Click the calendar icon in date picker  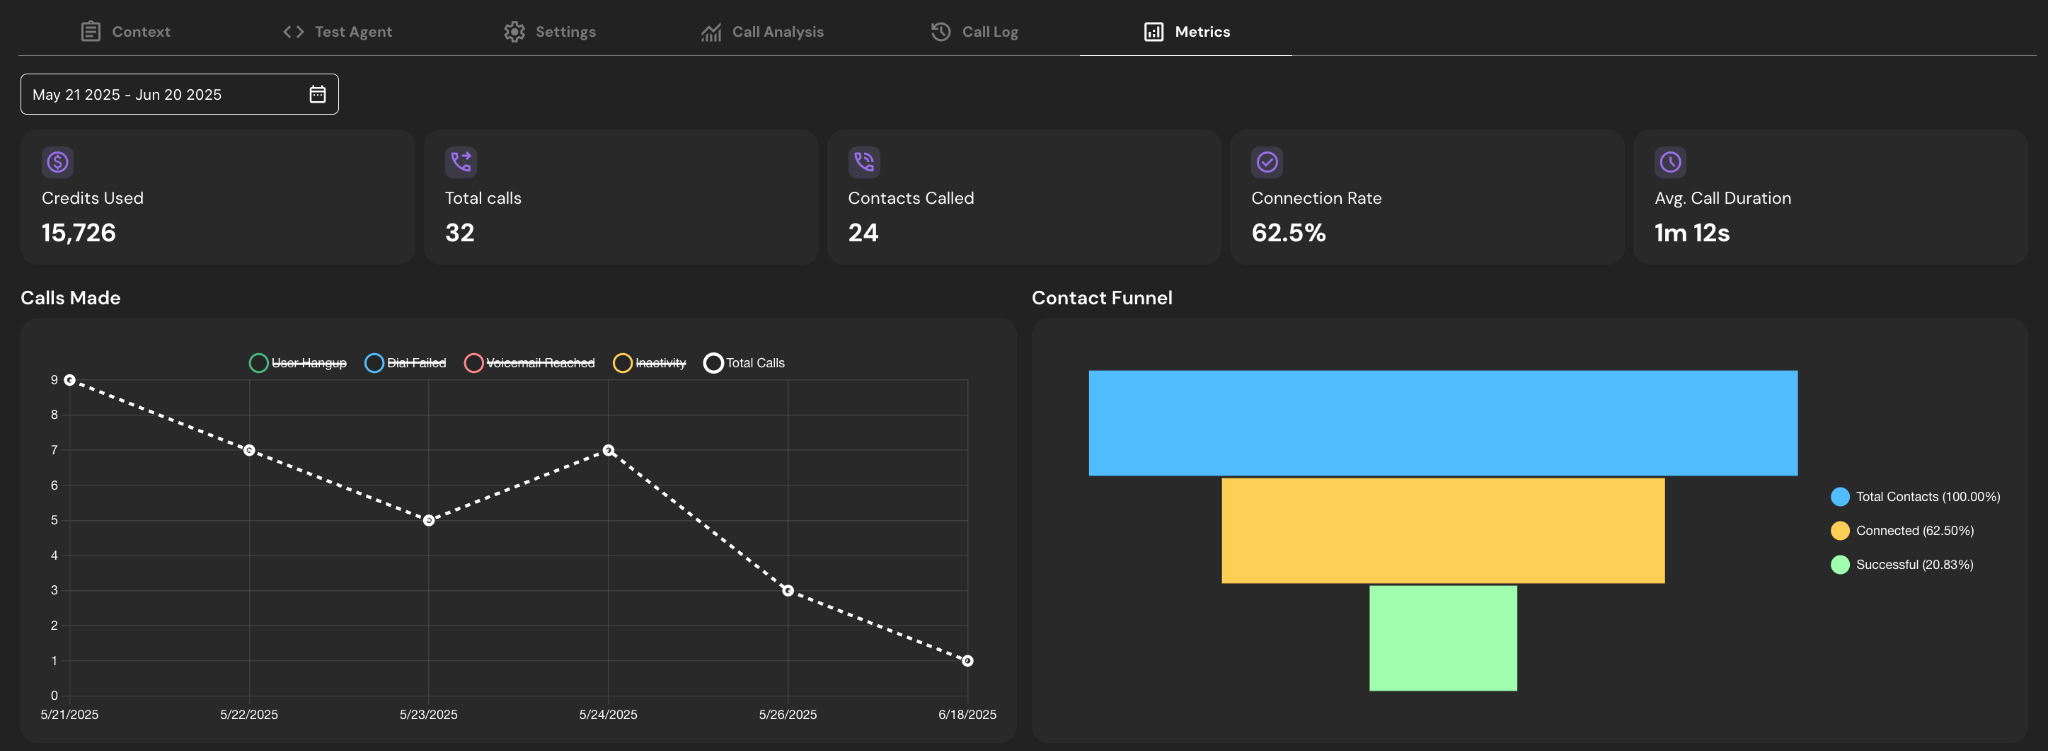[x=317, y=94]
